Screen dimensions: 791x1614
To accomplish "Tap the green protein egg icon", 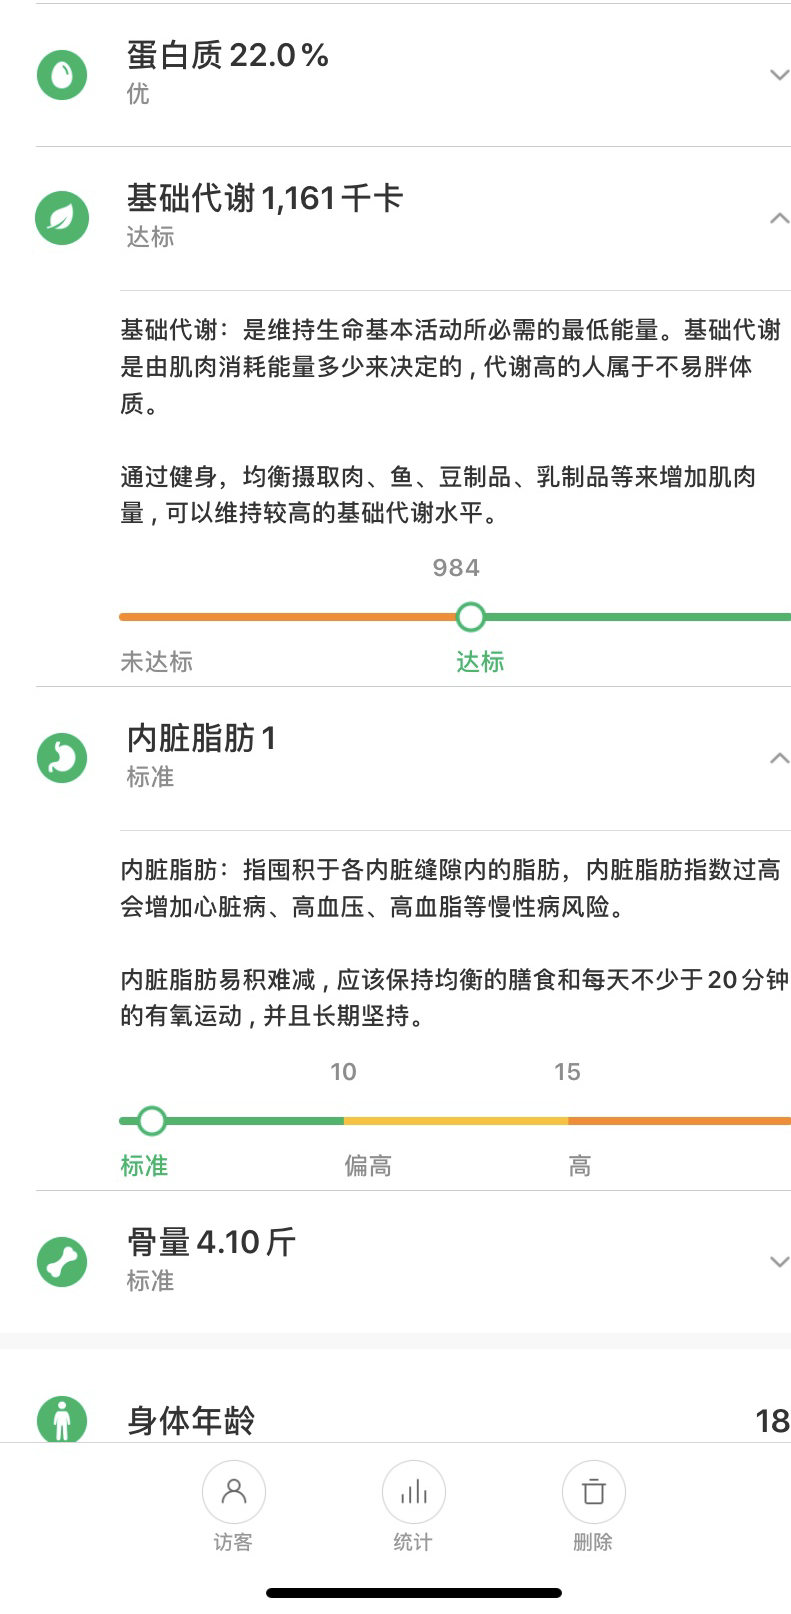I will pyautogui.click(x=62, y=74).
